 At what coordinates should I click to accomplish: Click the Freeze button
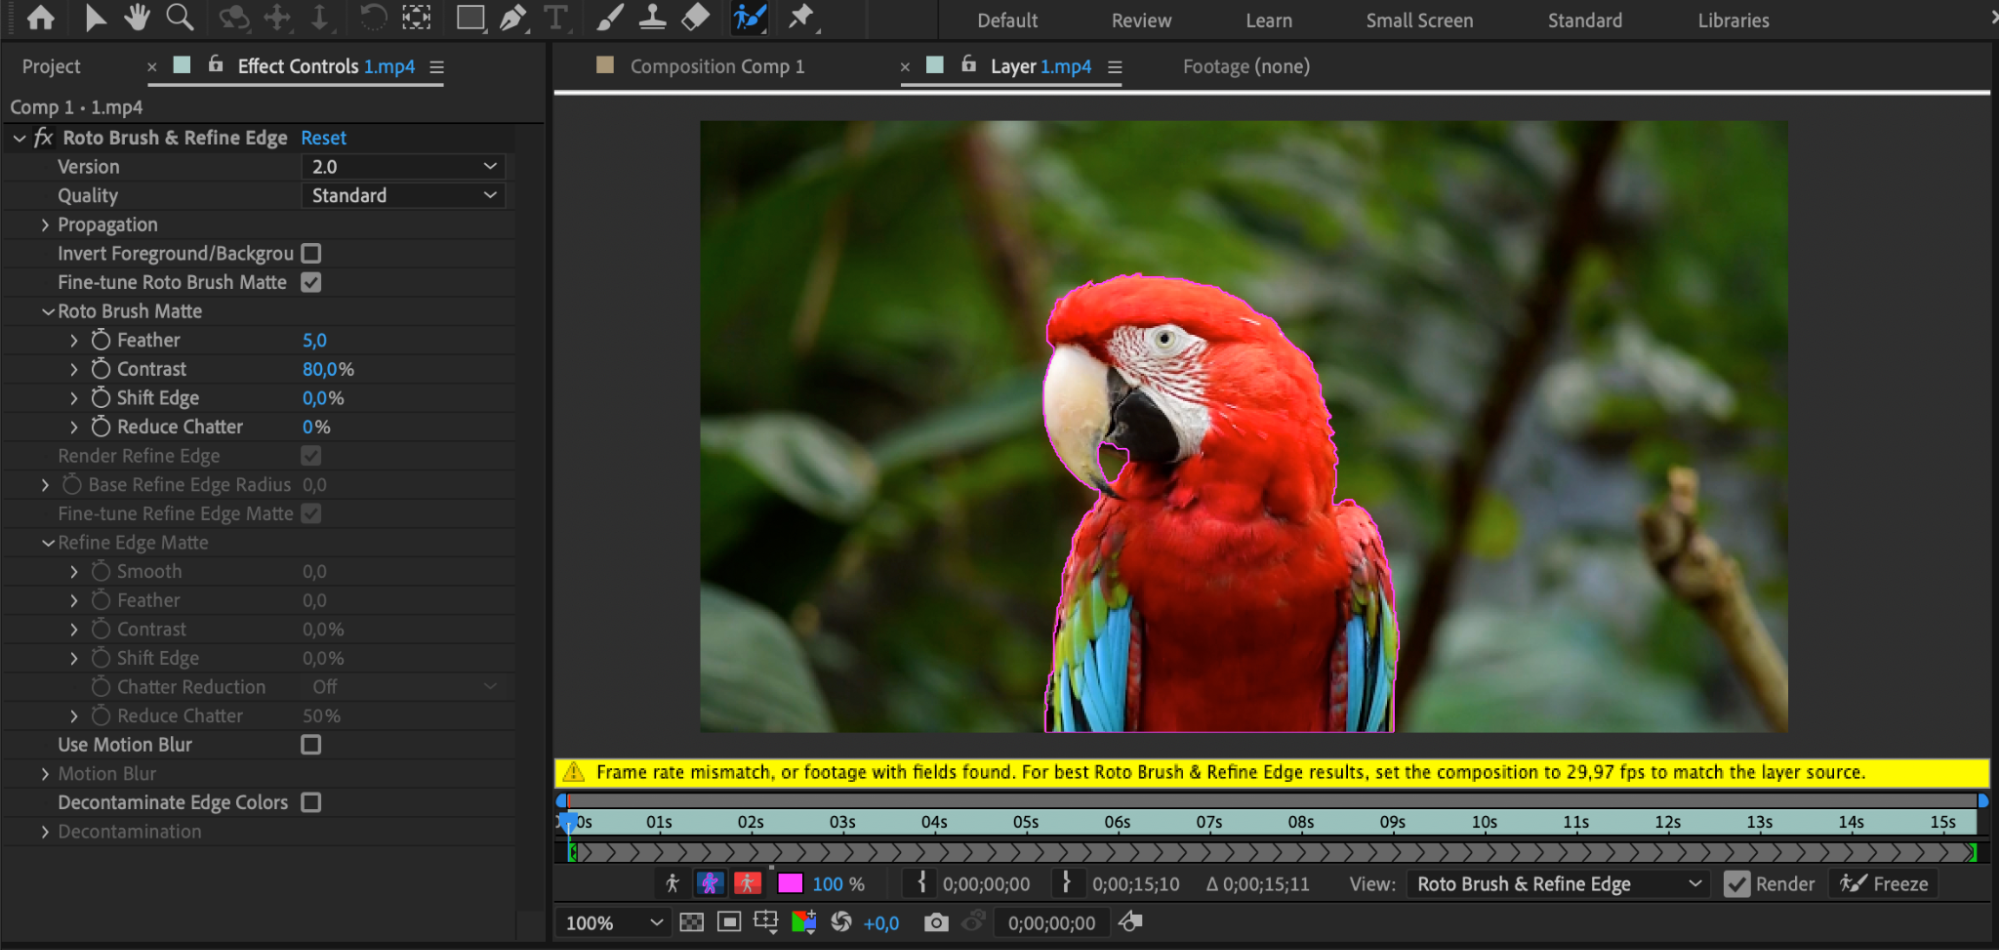(x=1884, y=884)
